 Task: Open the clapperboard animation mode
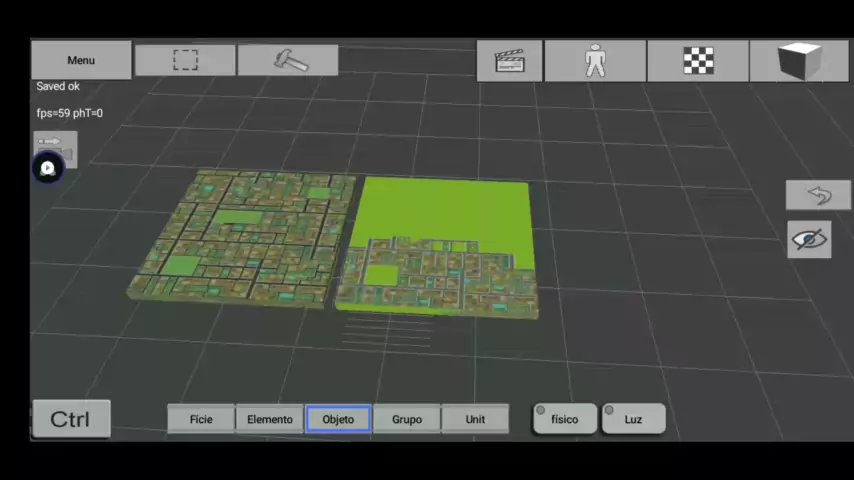click(x=509, y=61)
